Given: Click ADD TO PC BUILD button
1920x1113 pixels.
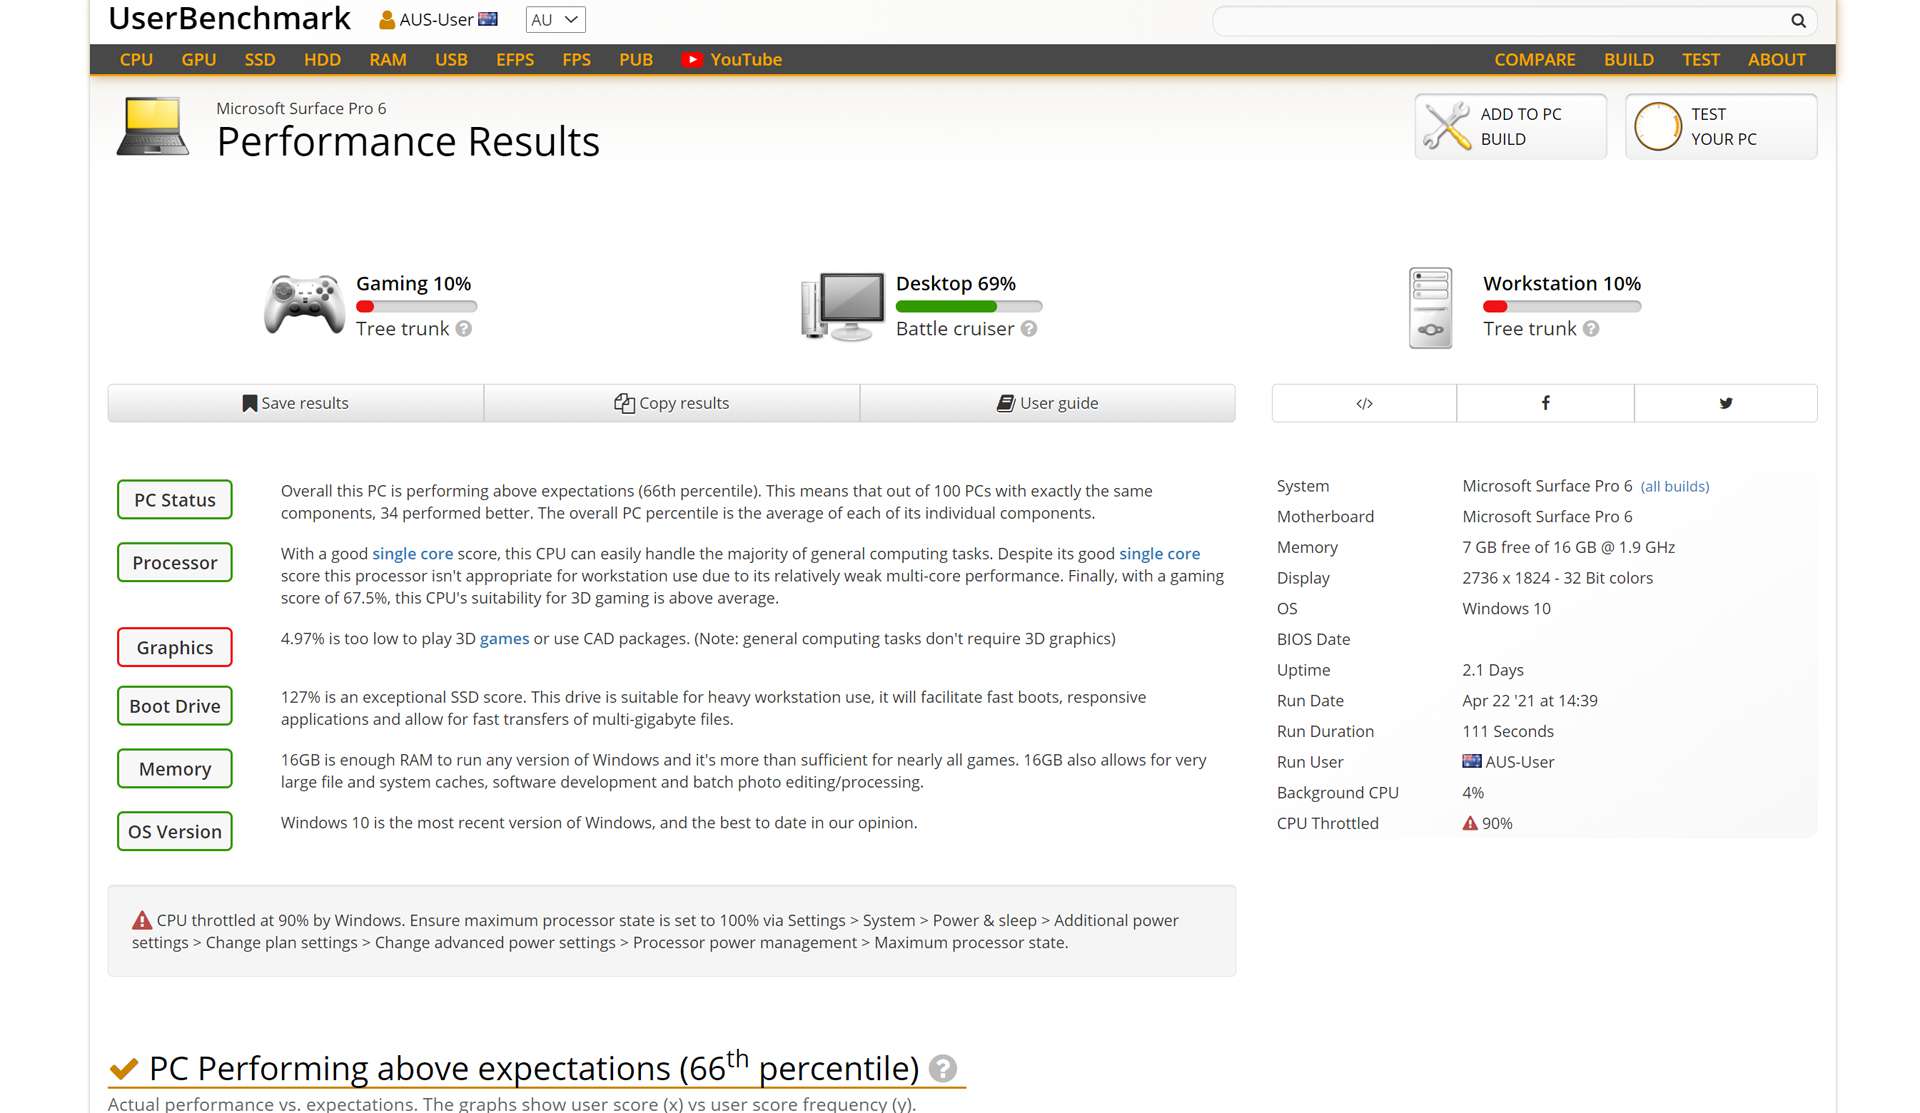Looking at the screenshot, I should click(1511, 126).
